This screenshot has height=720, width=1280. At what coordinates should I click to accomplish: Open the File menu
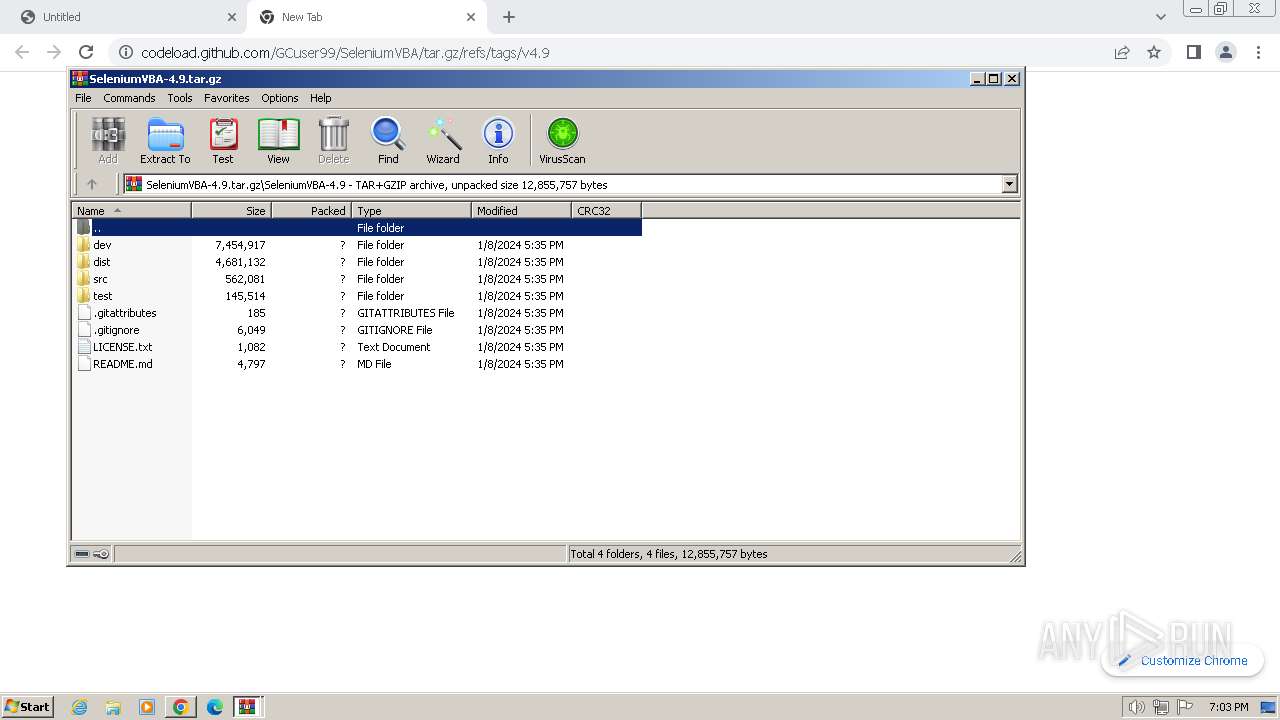(83, 98)
